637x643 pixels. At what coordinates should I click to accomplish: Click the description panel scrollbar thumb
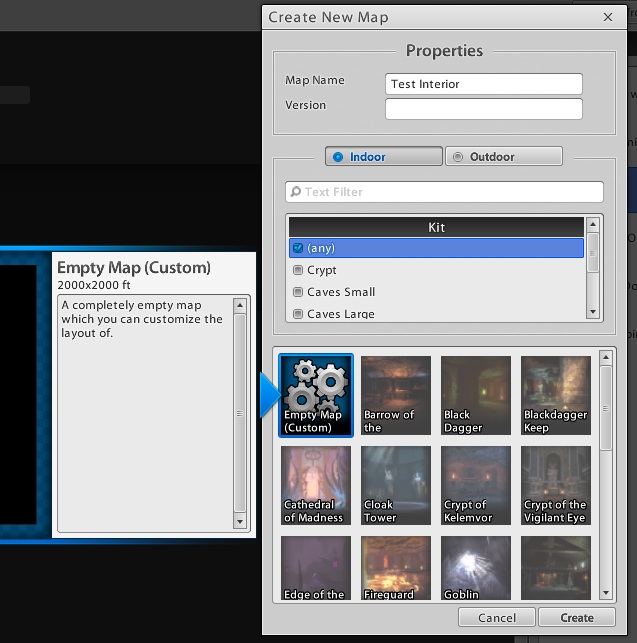[240, 413]
